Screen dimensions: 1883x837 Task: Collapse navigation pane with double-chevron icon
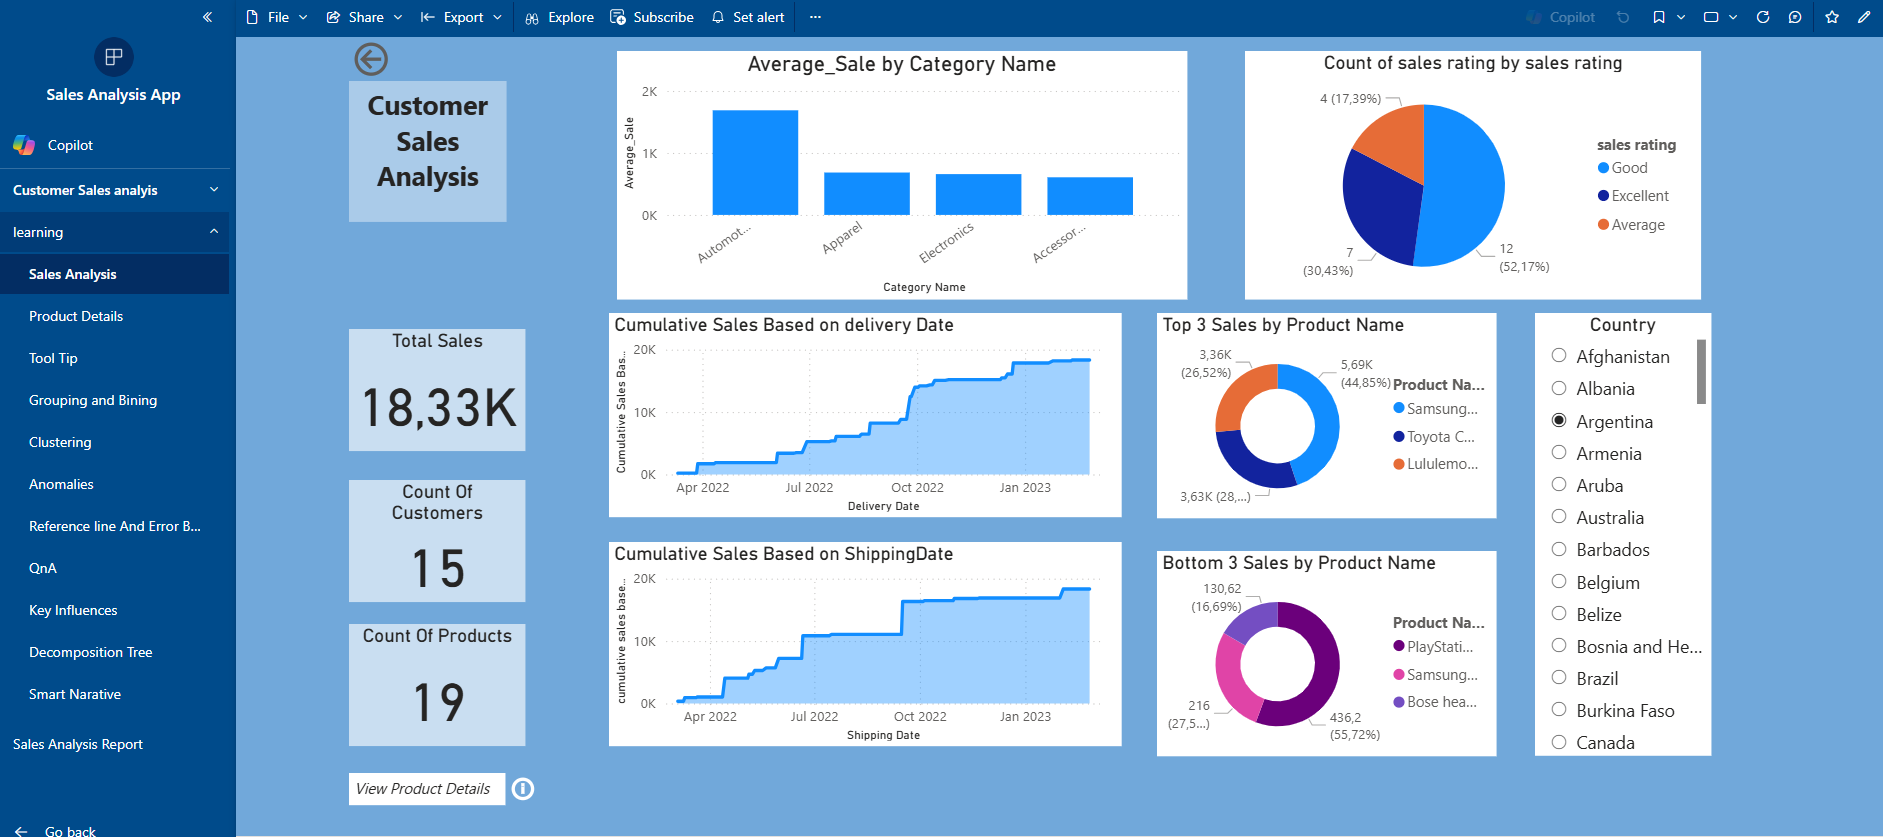click(x=207, y=17)
